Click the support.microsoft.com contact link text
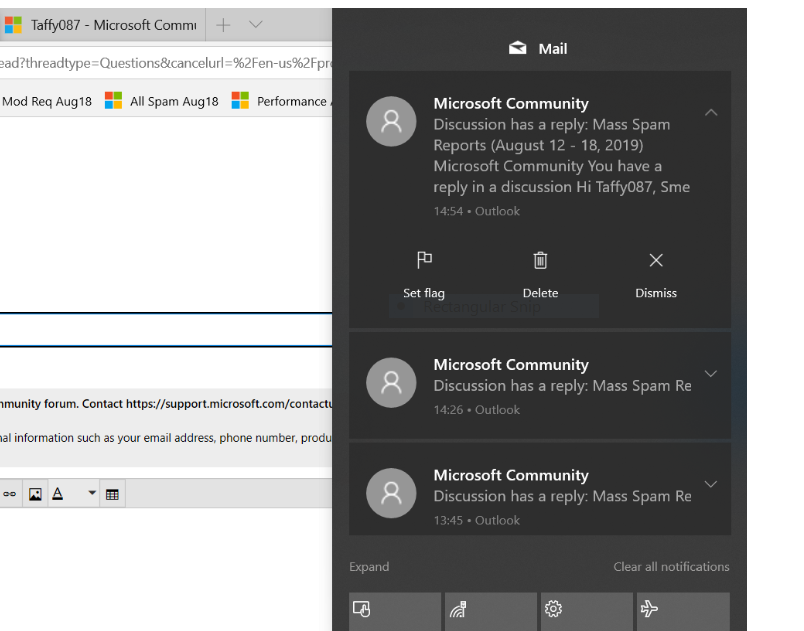The width and height of the screenshot is (804, 631). tap(229, 404)
